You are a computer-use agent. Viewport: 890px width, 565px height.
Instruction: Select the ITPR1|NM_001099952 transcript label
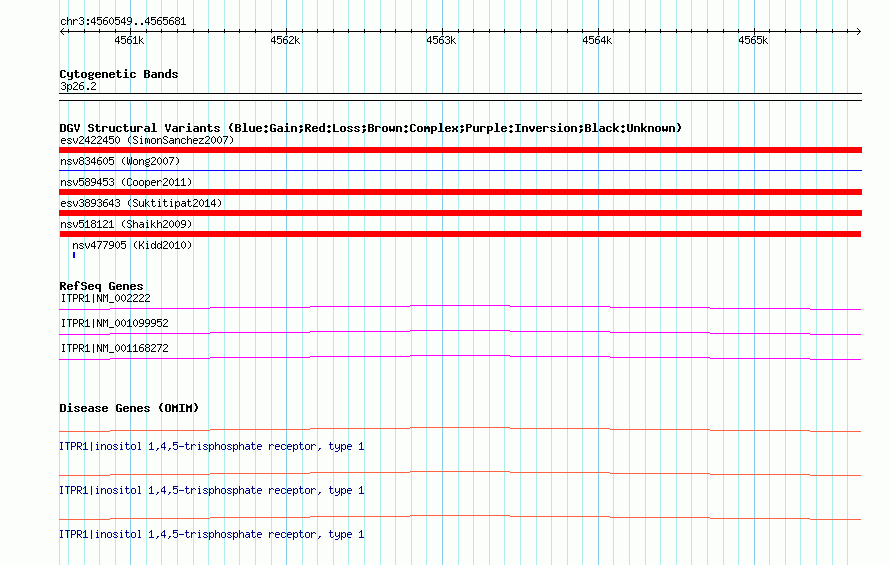[x=115, y=323]
